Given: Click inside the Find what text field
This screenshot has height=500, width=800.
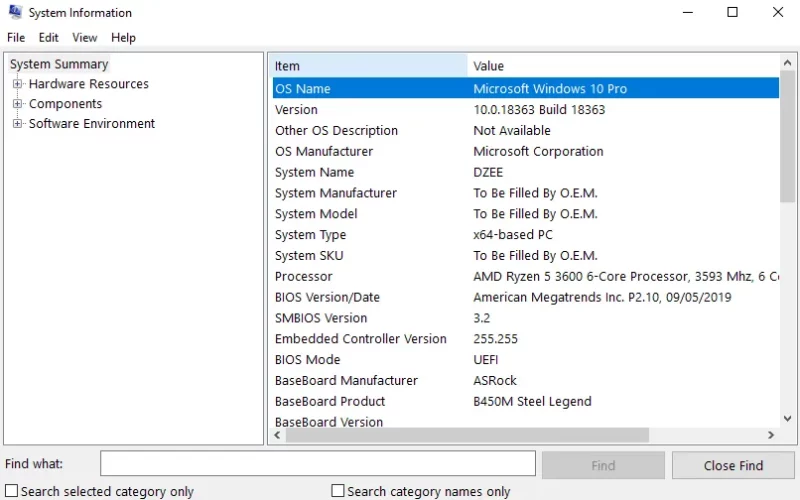Looking at the screenshot, I should [318, 463].
